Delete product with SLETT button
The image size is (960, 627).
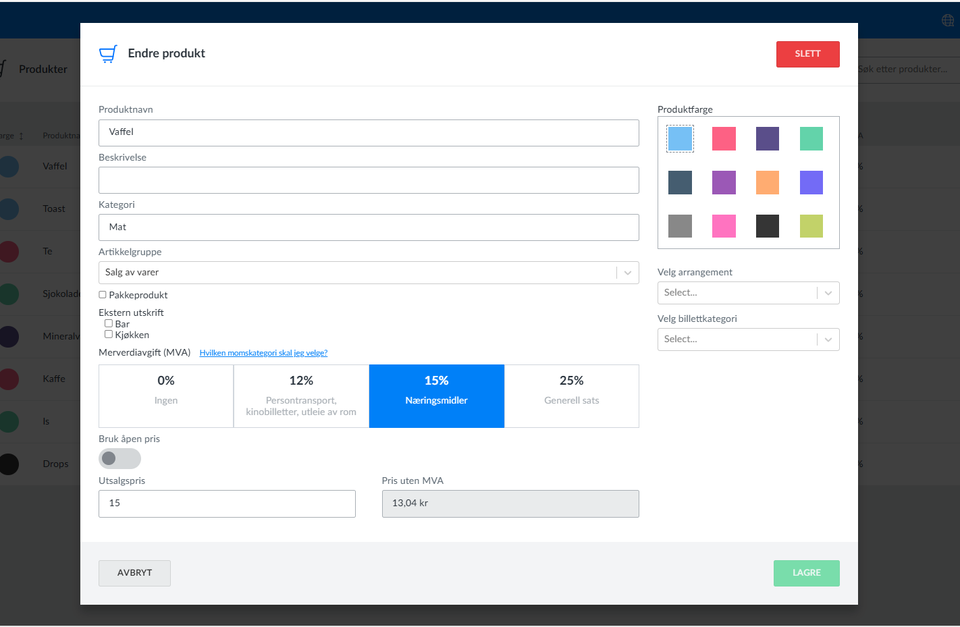click(808, 54)
